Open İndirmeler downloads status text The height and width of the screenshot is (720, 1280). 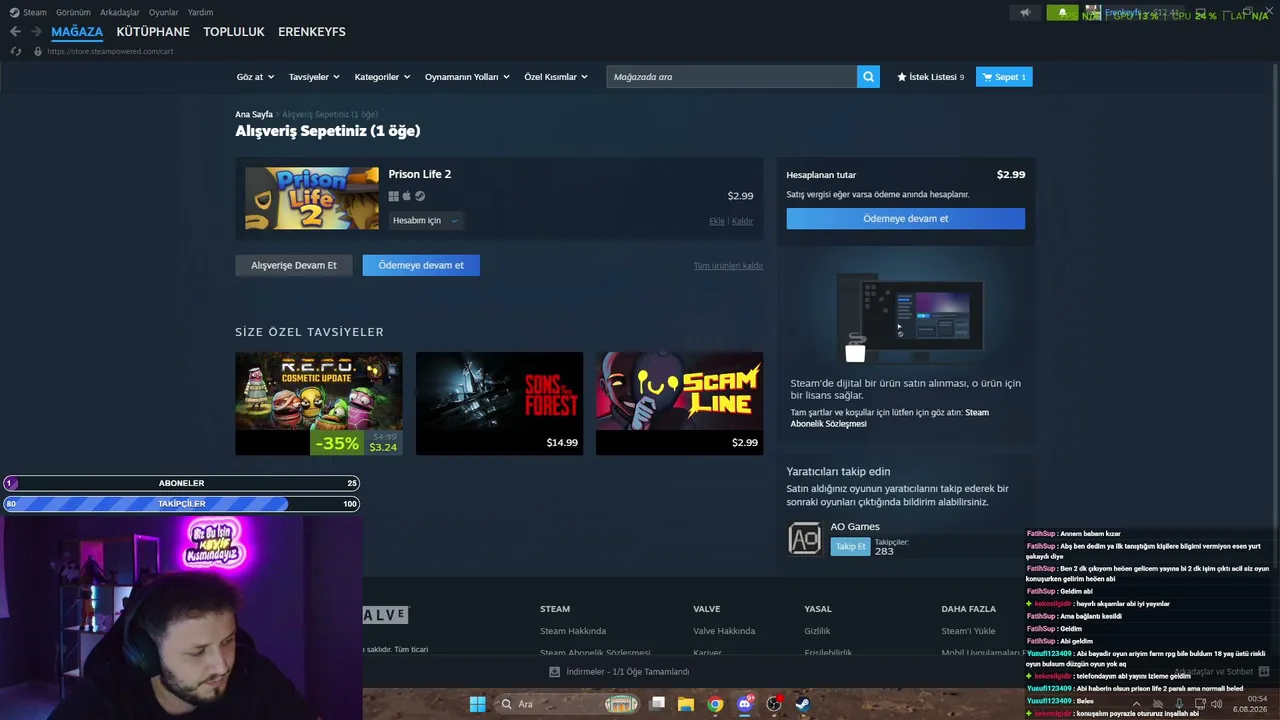628,672
